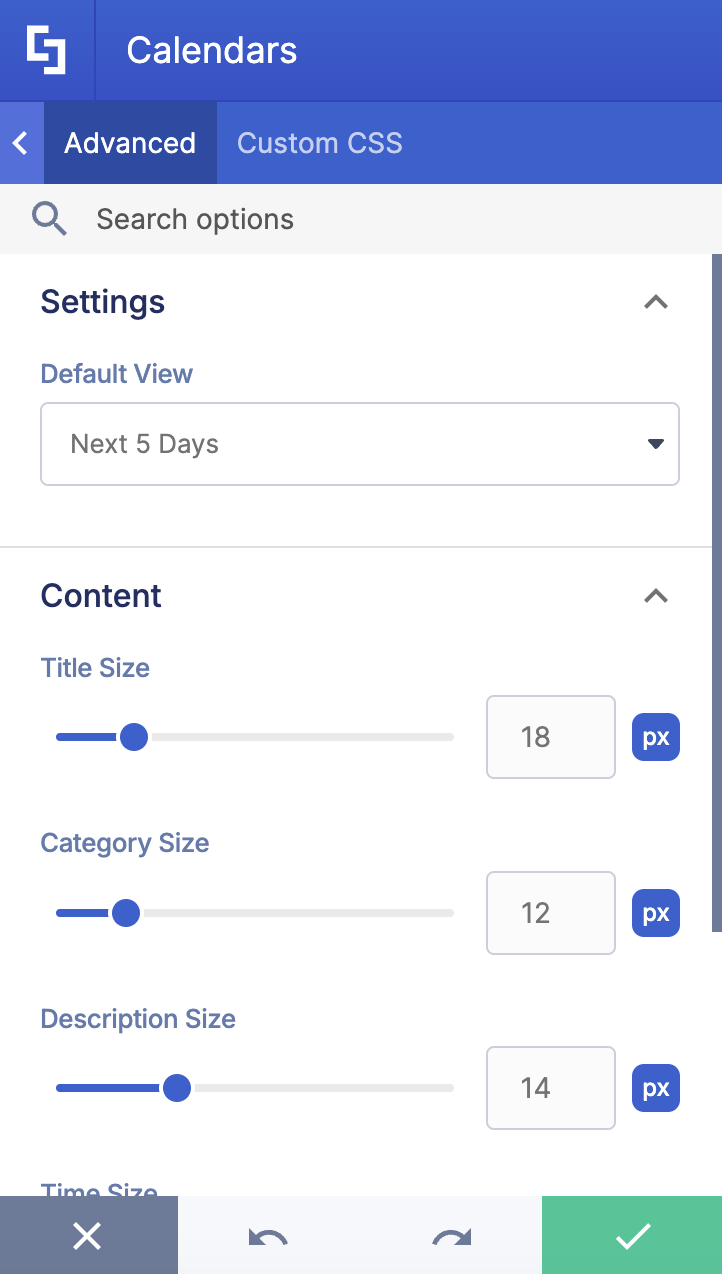Viewport: 722px width, 1274px height.
Task: Open the Default View dropdown
Action: (x=360, y=444)
